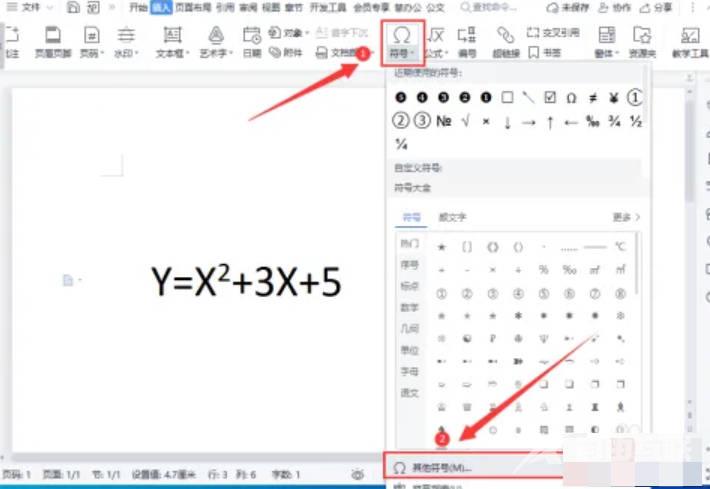Click the formula Y=X²+3X+5 in document
This screenshot has height=489, width=710.
click(246, 281)
